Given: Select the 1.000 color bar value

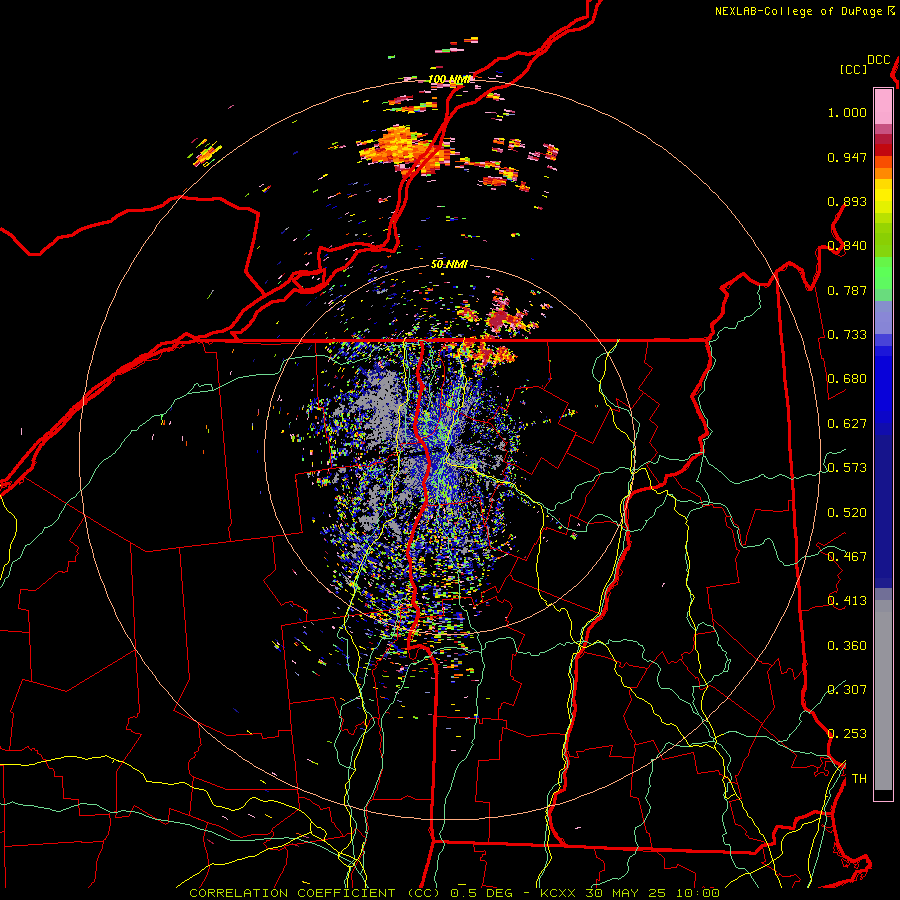Looking at the screenshot, I should pyautogui.click(x=847, y=112).
